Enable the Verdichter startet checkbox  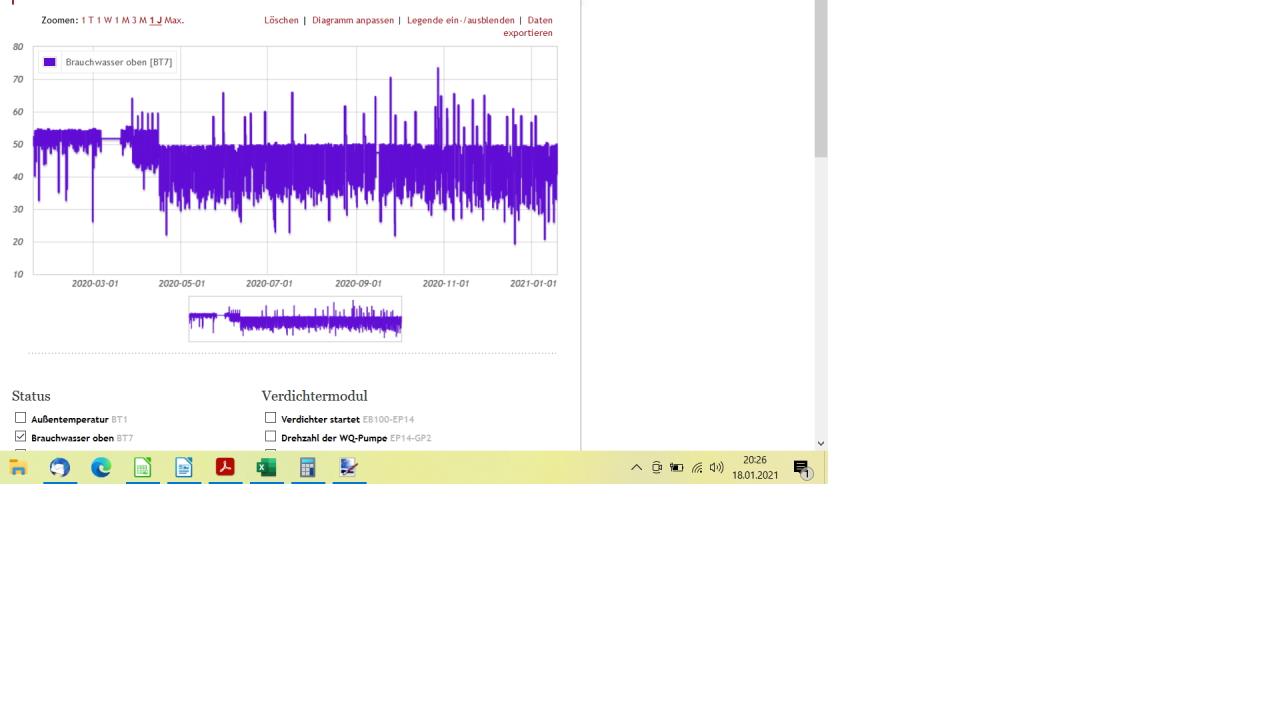270,418
